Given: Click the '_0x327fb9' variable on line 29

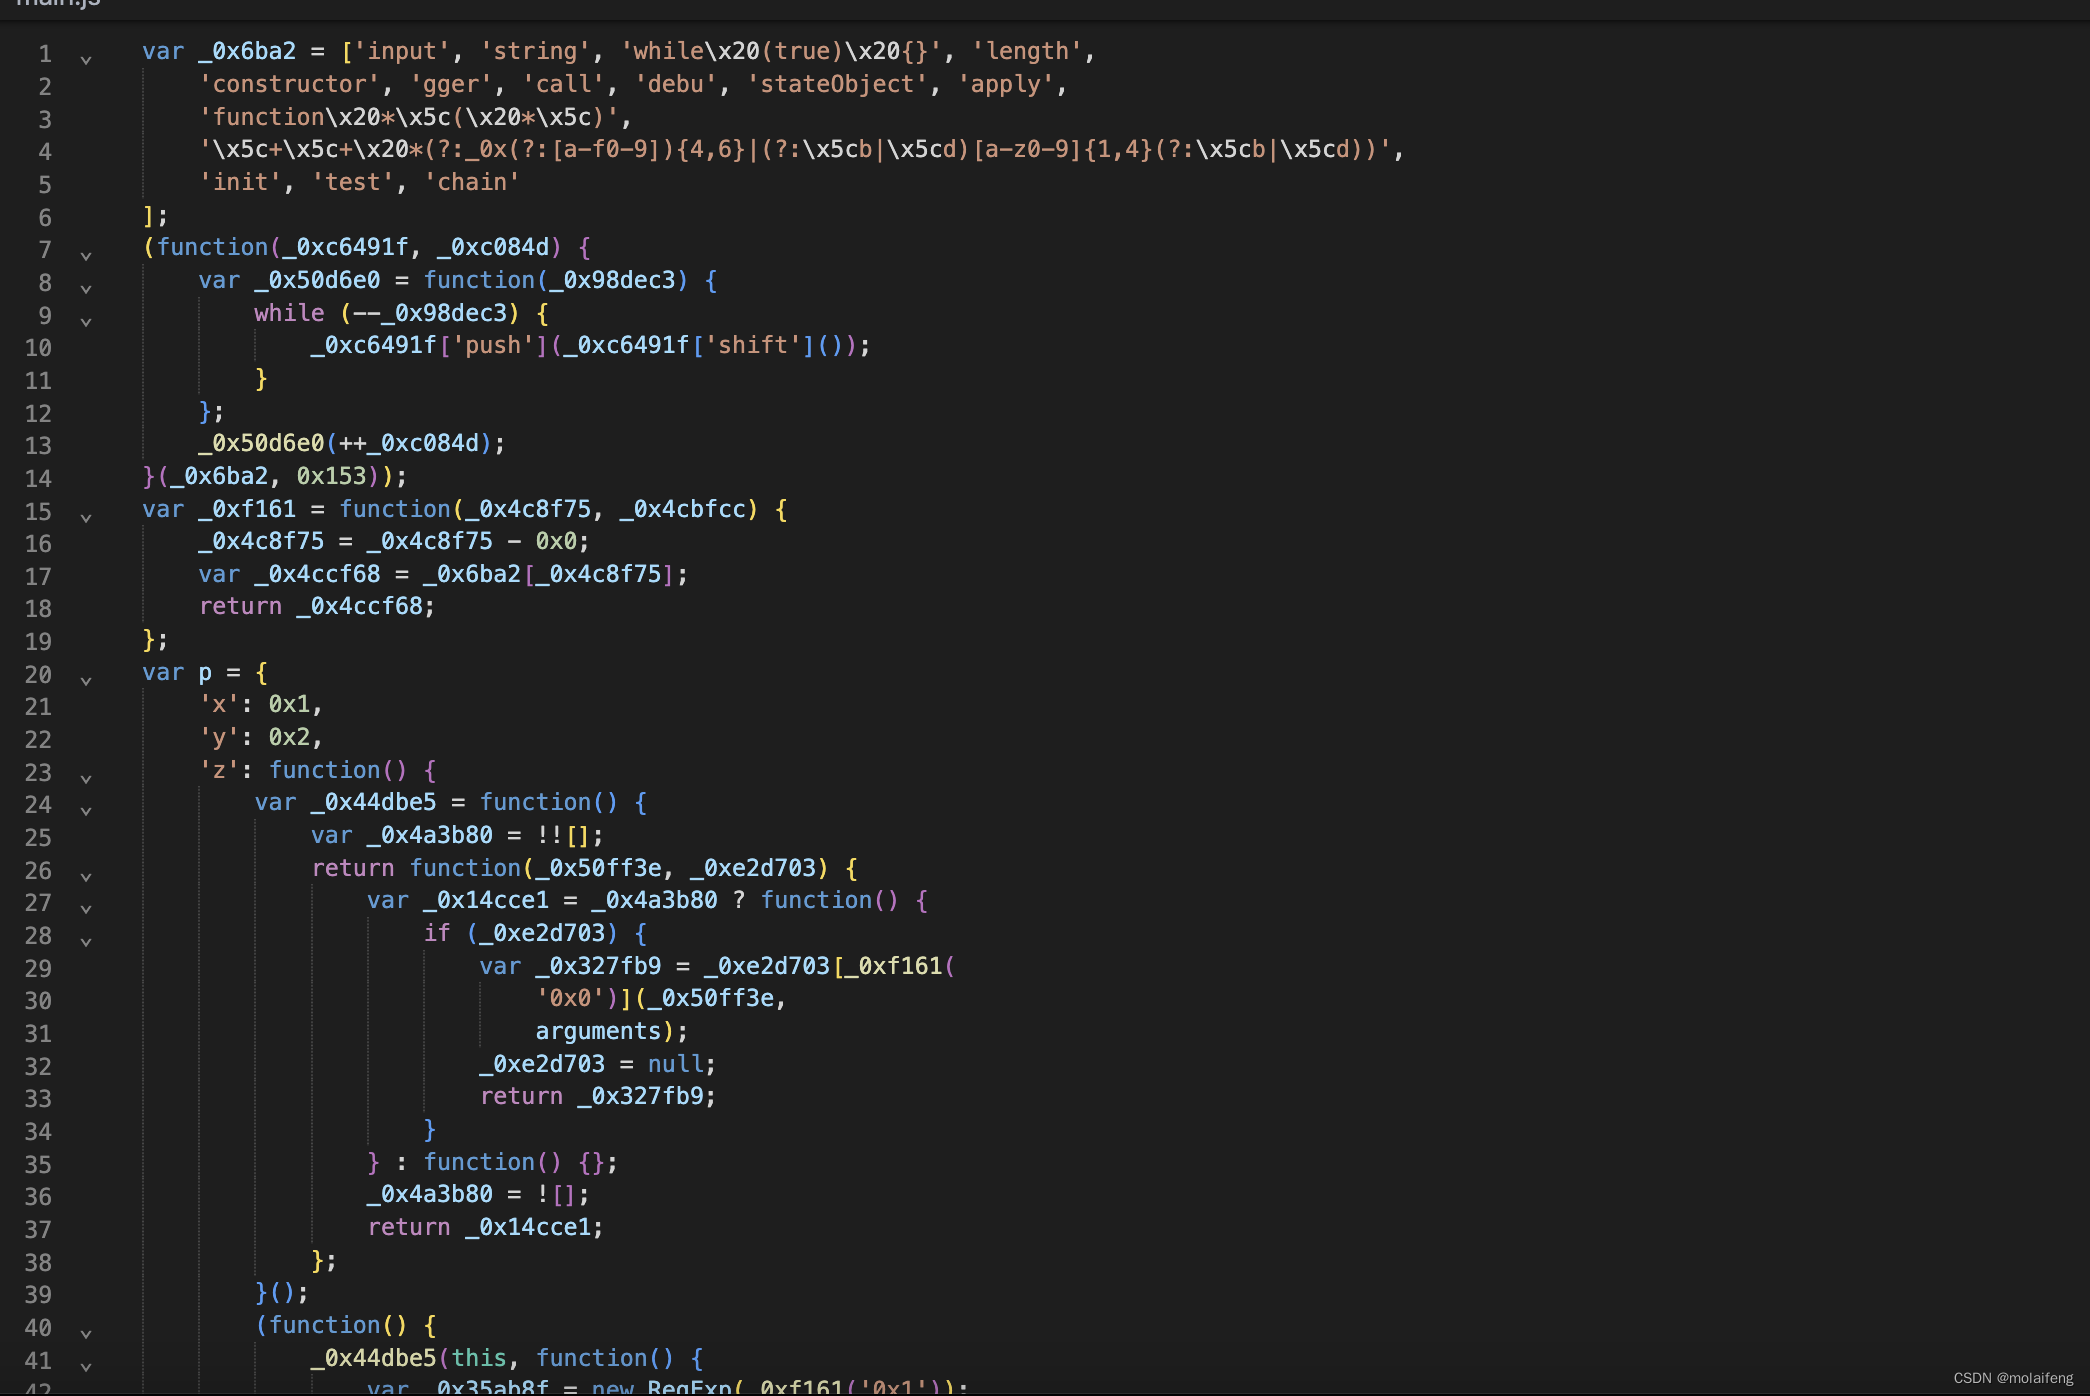Looking at the screenshot, I should (598, 966).
